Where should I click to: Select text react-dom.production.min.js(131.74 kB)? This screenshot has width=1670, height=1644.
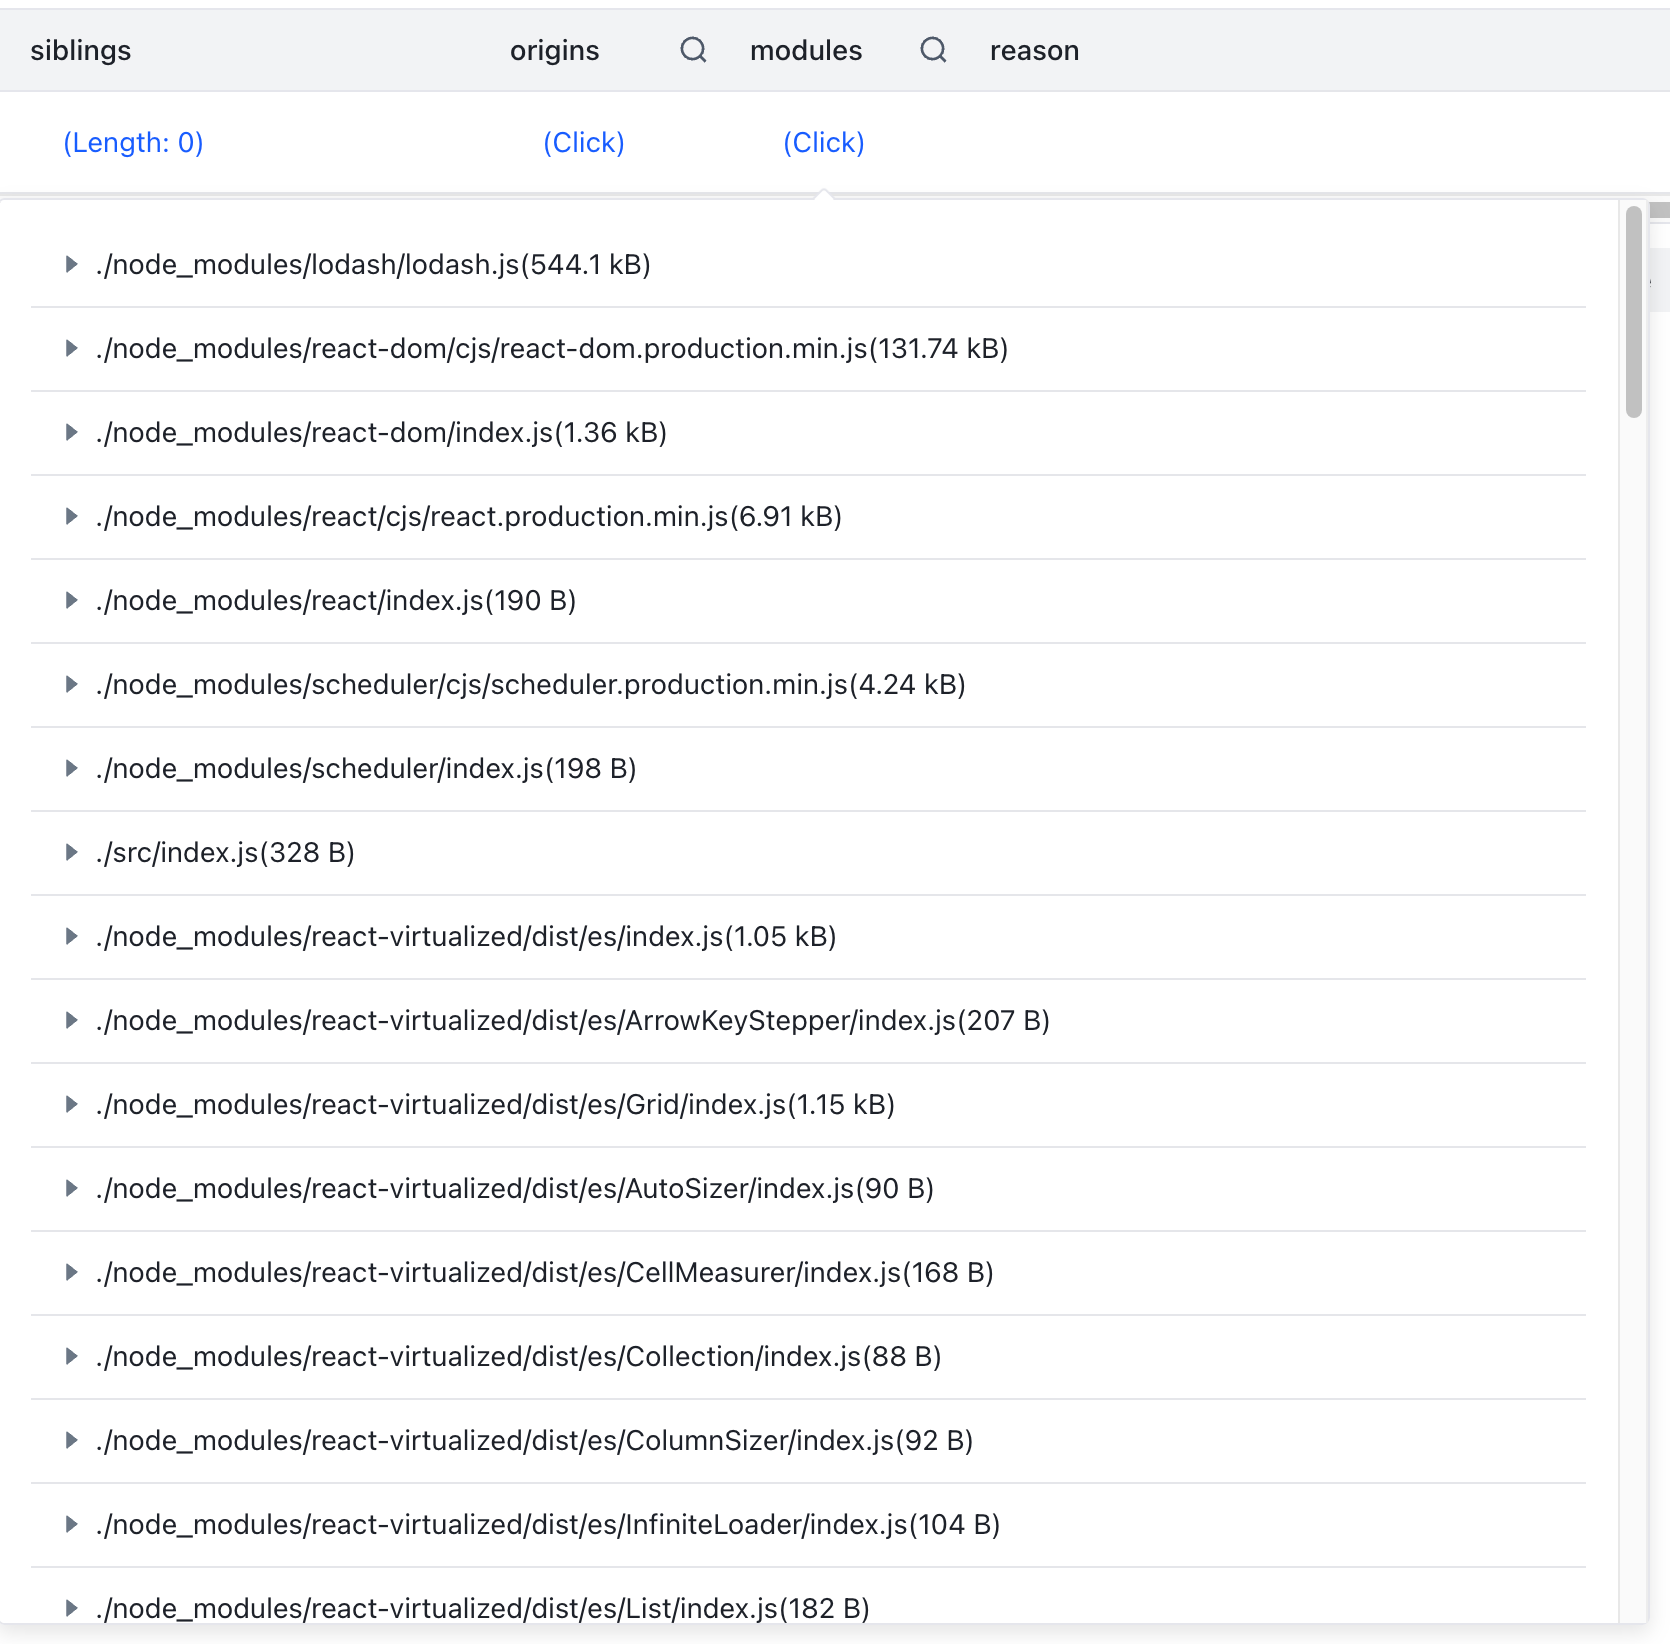pyautogui.click(x=753, y=348)
